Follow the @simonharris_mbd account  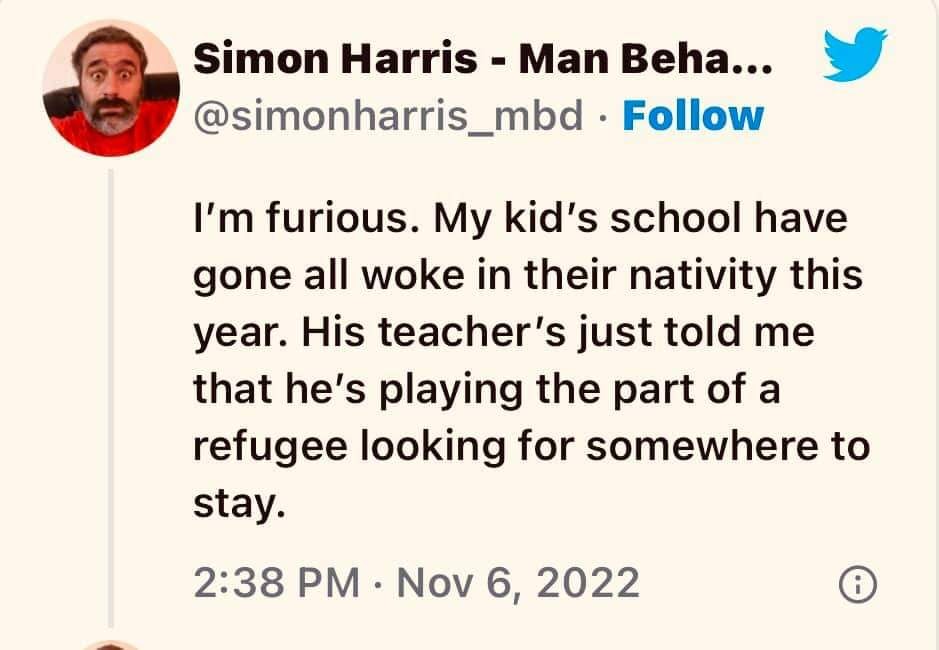pyautogui.click(x=693, y=116)
